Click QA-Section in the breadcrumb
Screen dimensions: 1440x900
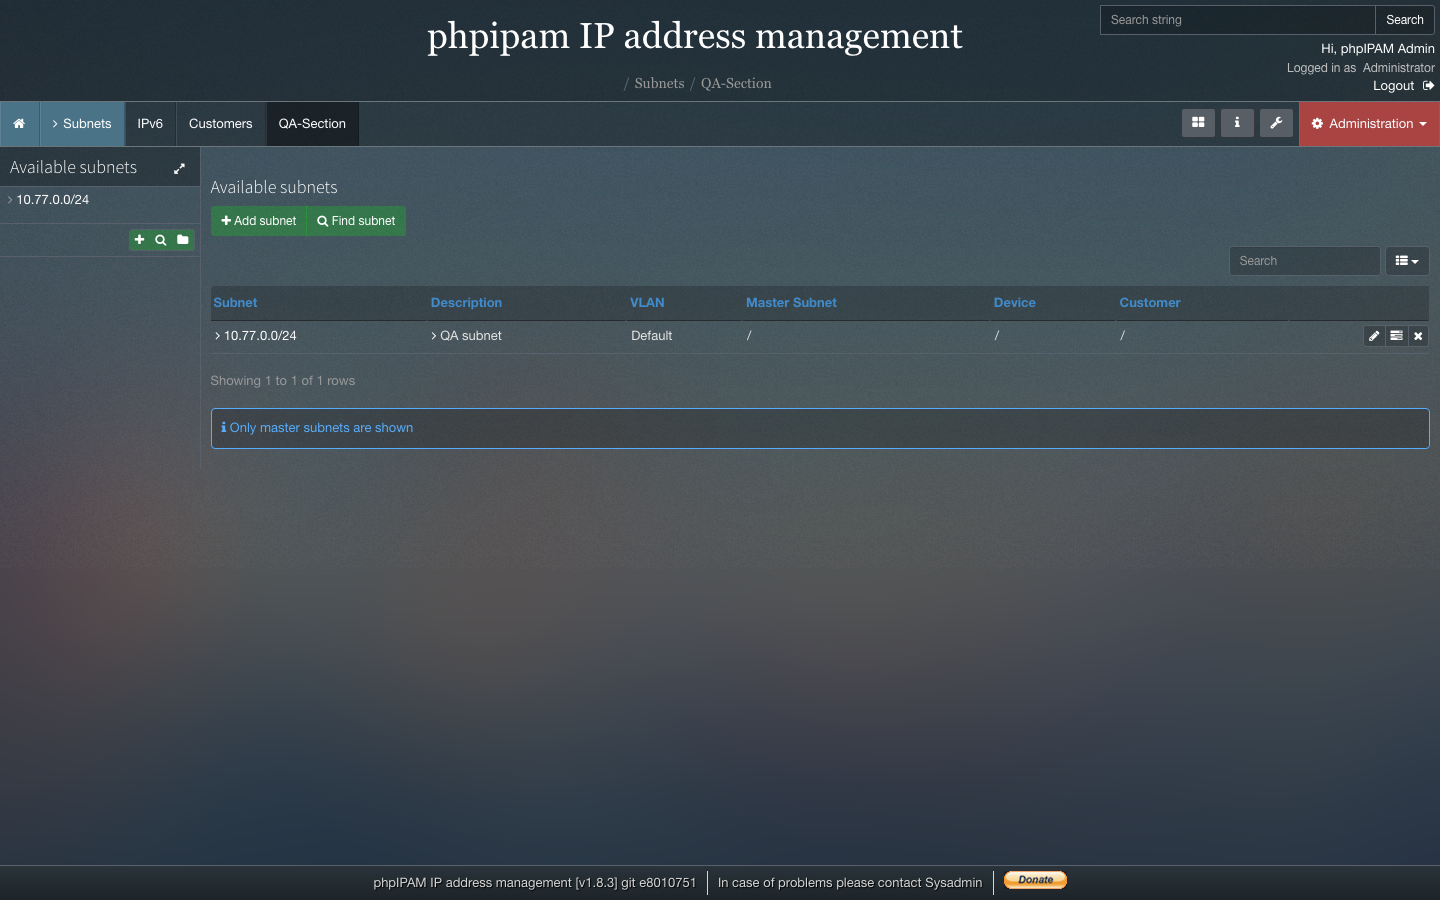(x=736, y=84)
